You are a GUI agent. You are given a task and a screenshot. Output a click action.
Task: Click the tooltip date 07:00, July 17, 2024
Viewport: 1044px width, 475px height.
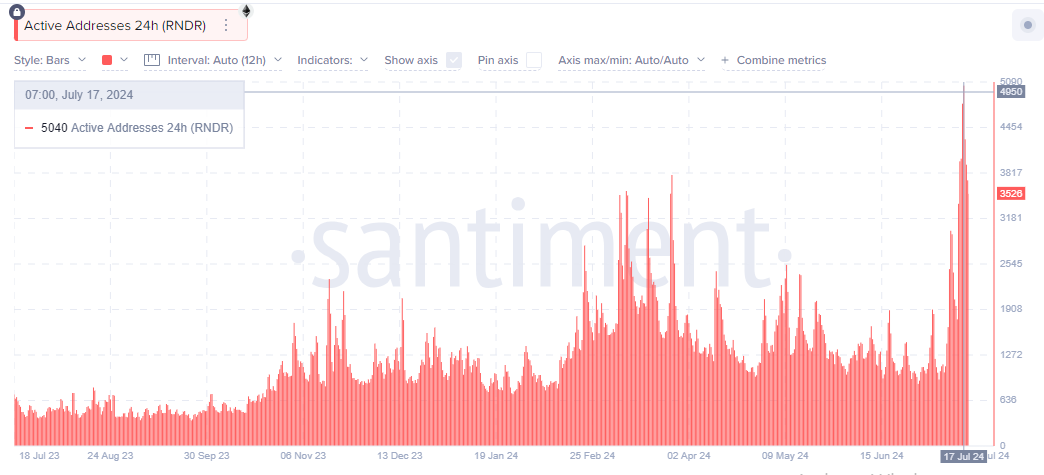click(79, 95)
